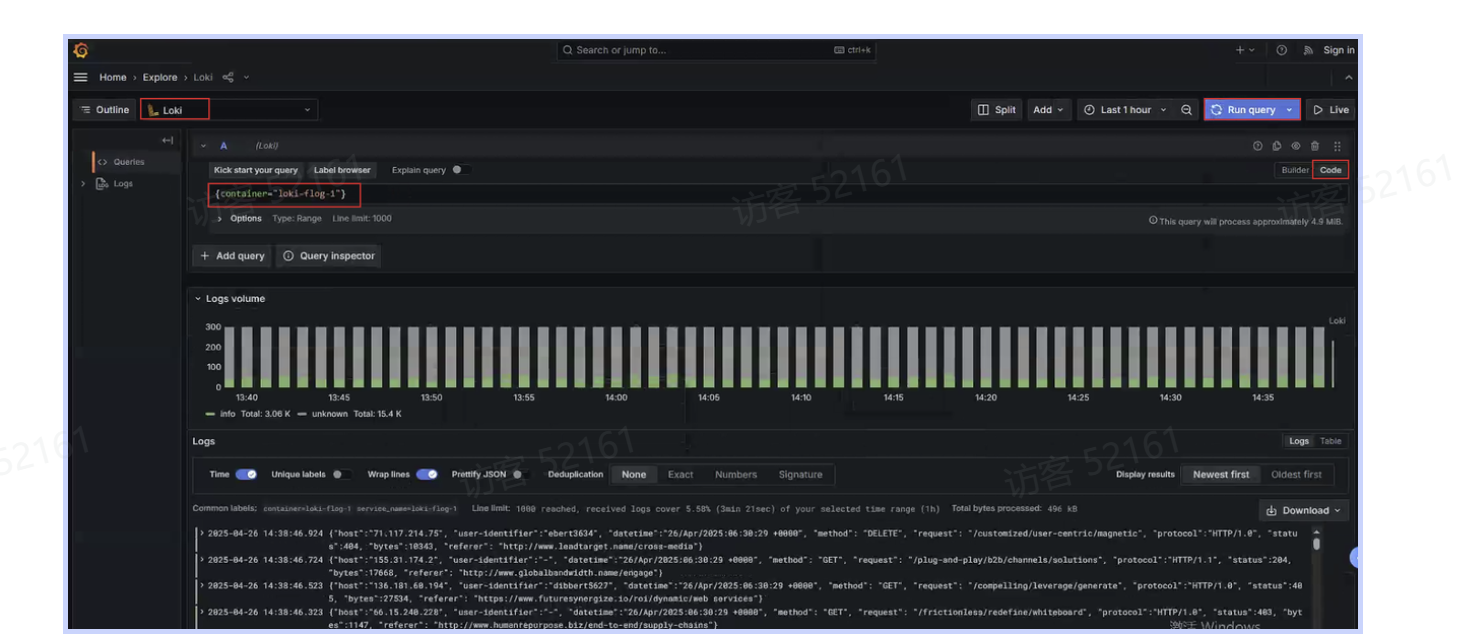The image size is (1462, 642).
Task: Disable the Wrap lines toggle
Action: click(427, 475)
